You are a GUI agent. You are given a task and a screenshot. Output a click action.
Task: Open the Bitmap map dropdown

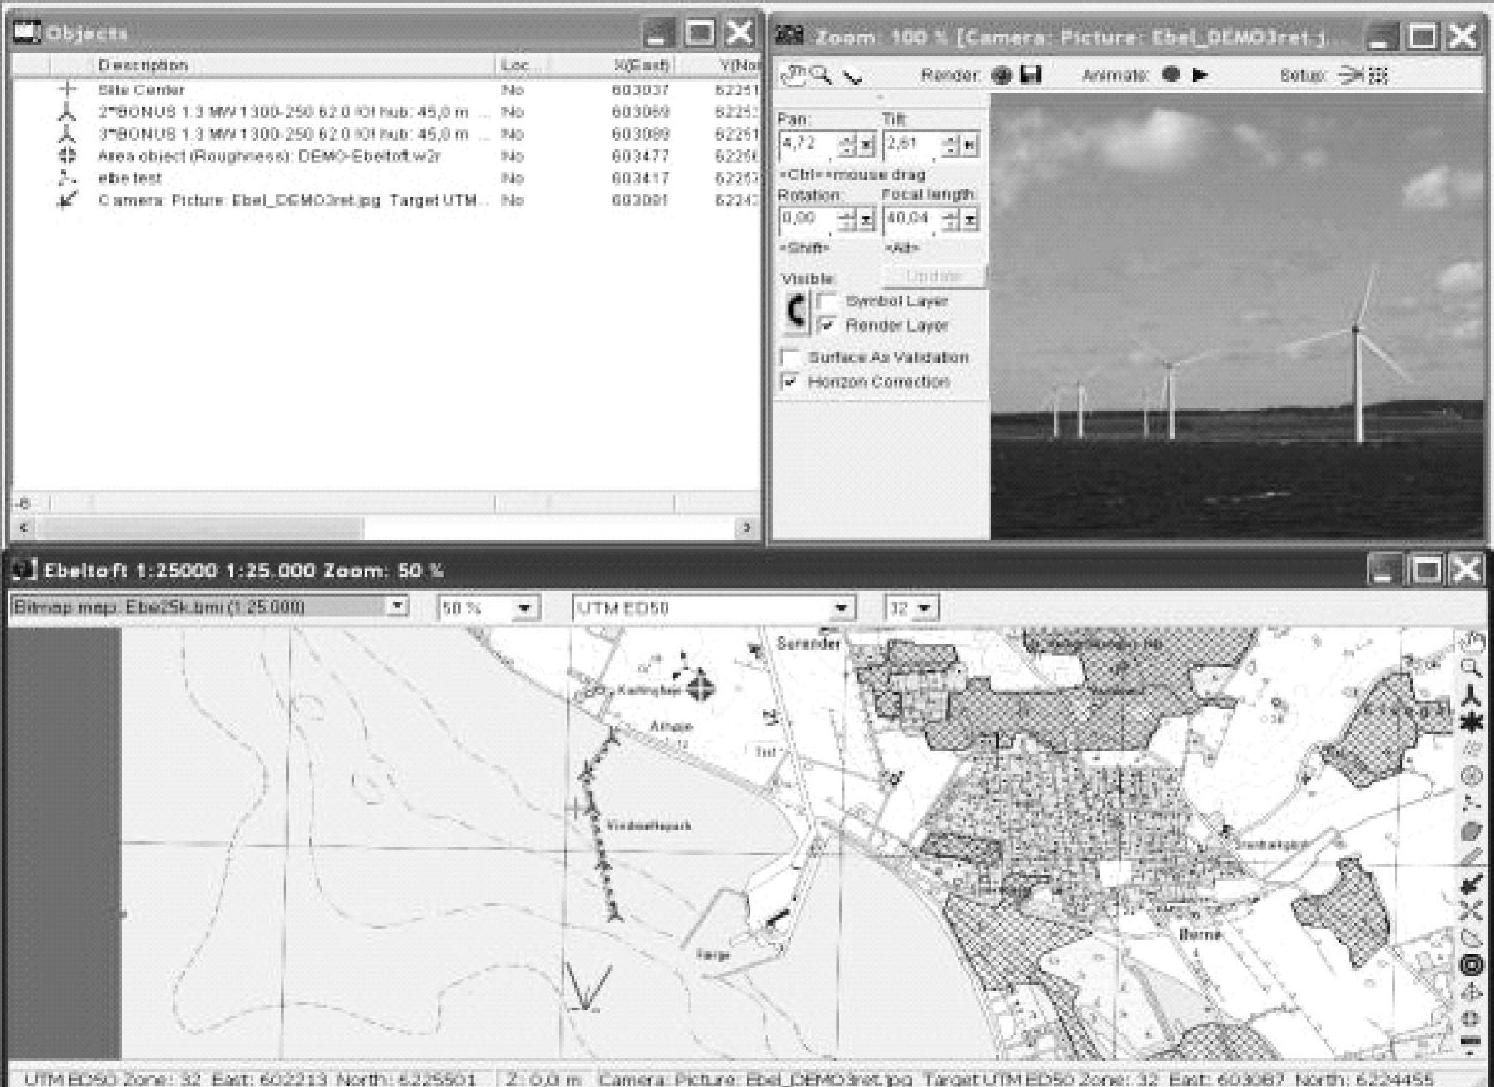click(398, 607)
